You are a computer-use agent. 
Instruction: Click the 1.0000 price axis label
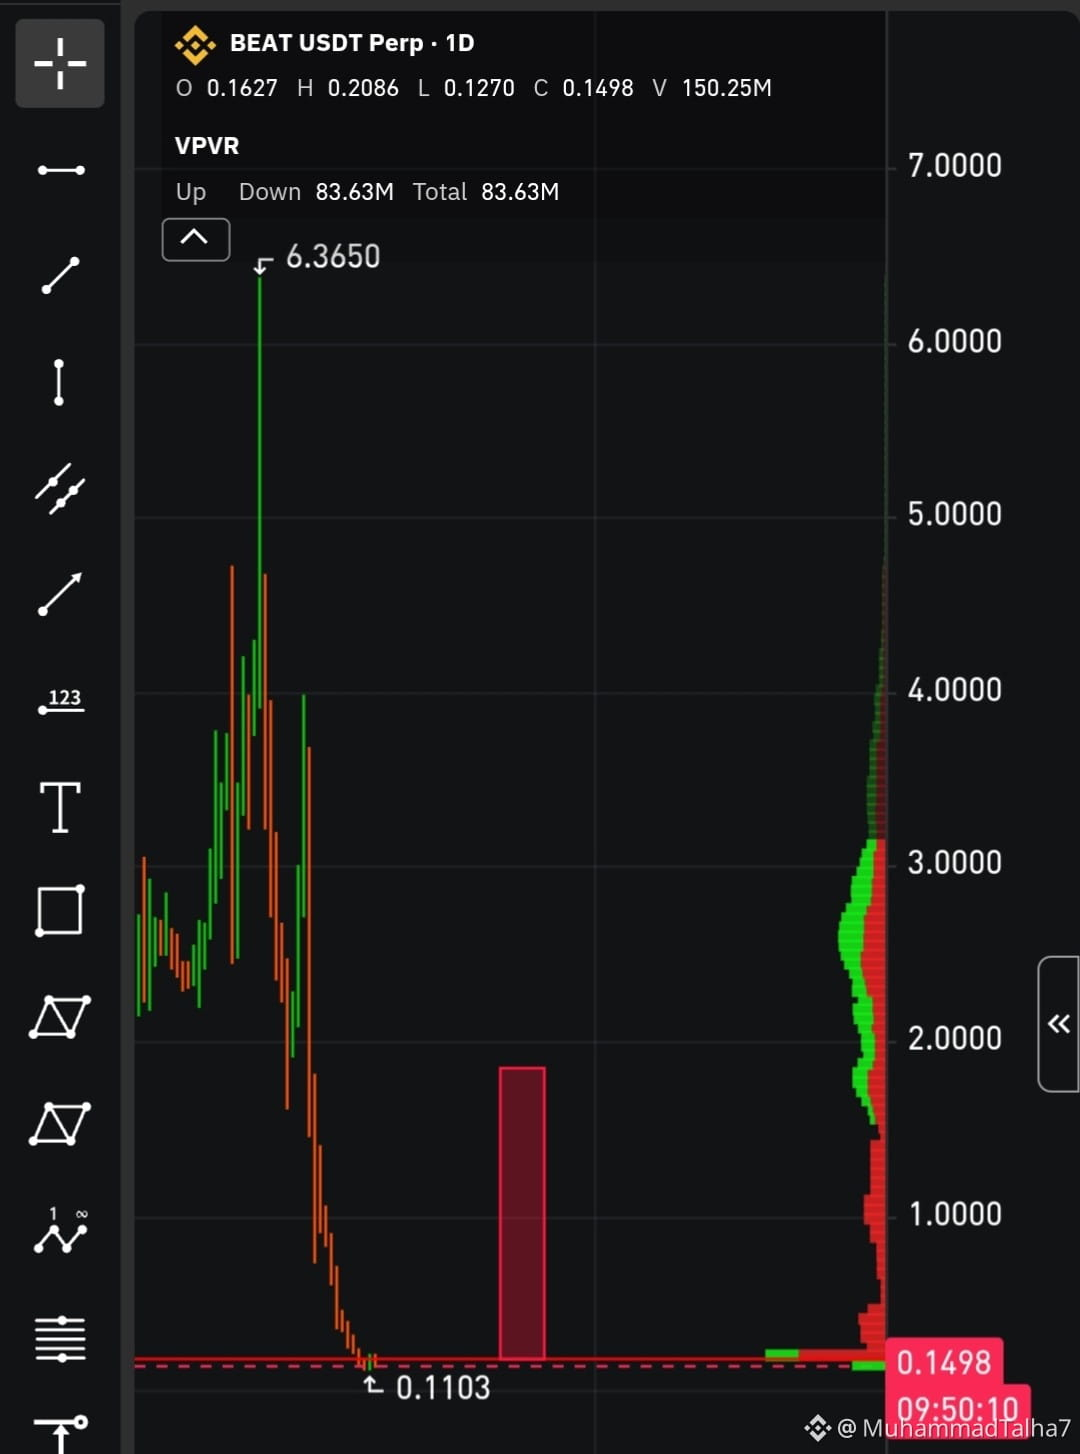tap(954, 1215)
